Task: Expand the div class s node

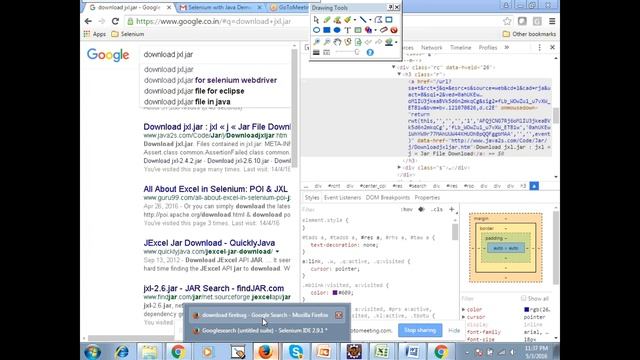Action: 399,167
